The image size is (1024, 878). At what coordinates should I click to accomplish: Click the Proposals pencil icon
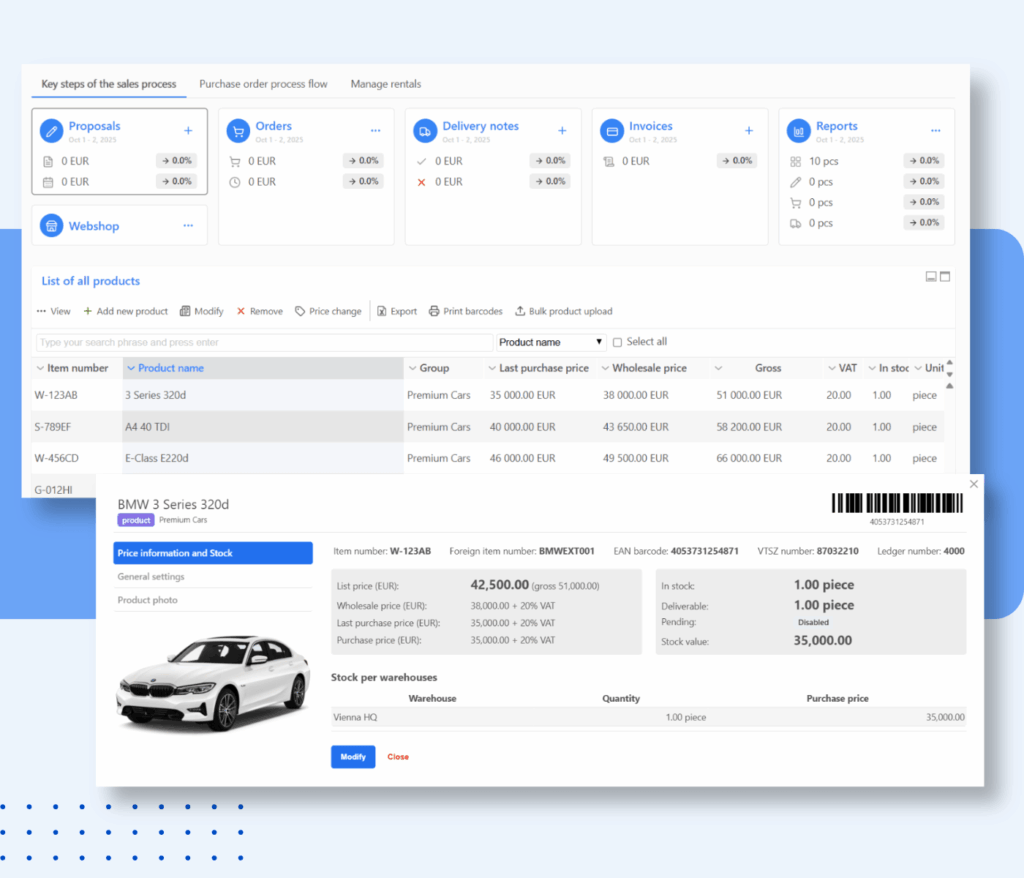52,131
